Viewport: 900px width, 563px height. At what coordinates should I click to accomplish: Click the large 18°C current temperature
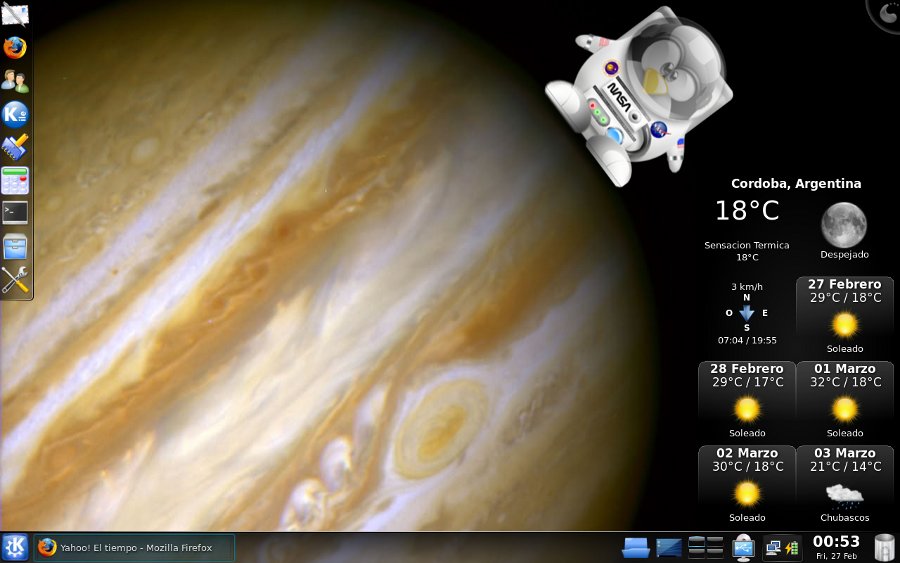(x=747, y=211)
